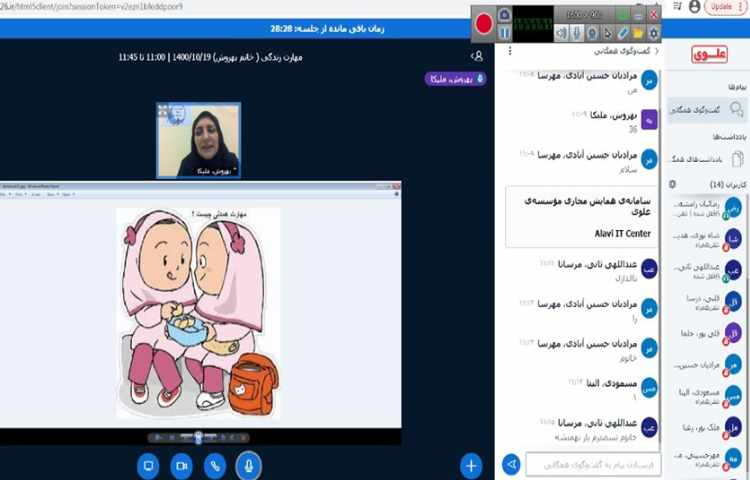Collapse the public chat panel with chevron
The height and width of the screenshot is (480, 750).
click(x=656, y=51)
